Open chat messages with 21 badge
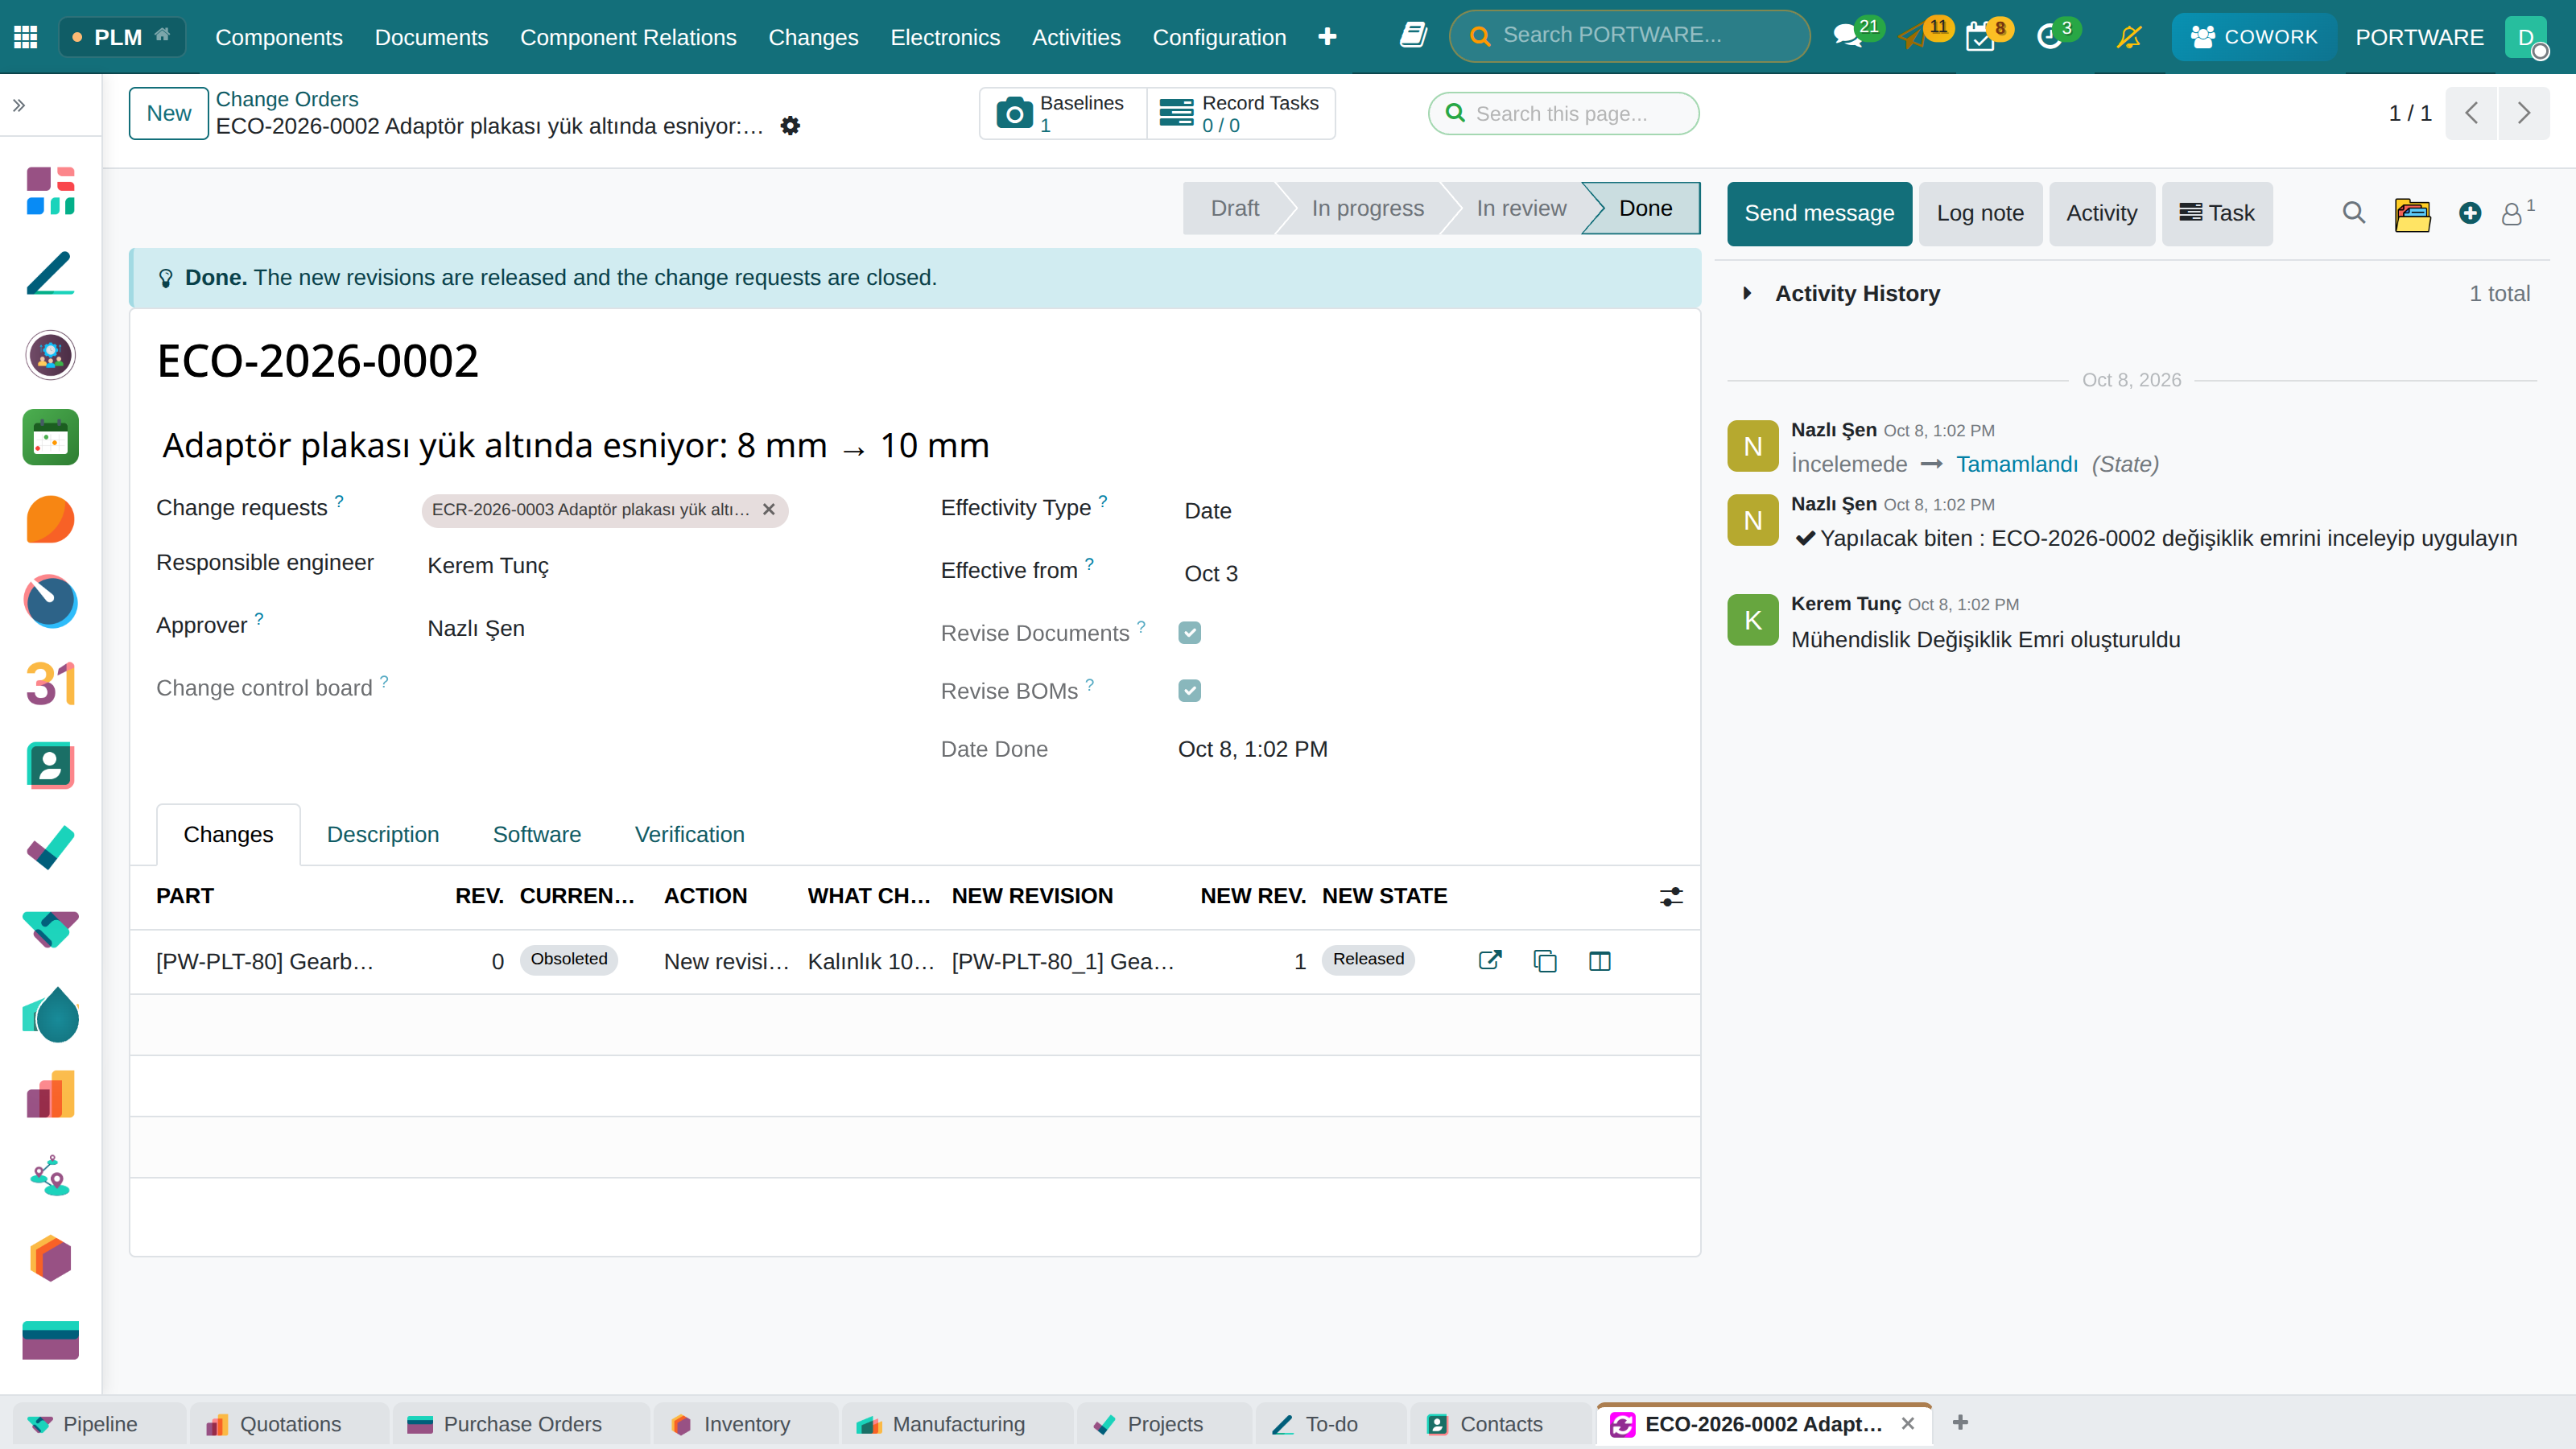The height and width of the screenshot is (1449, 2576). (1848, 37)
